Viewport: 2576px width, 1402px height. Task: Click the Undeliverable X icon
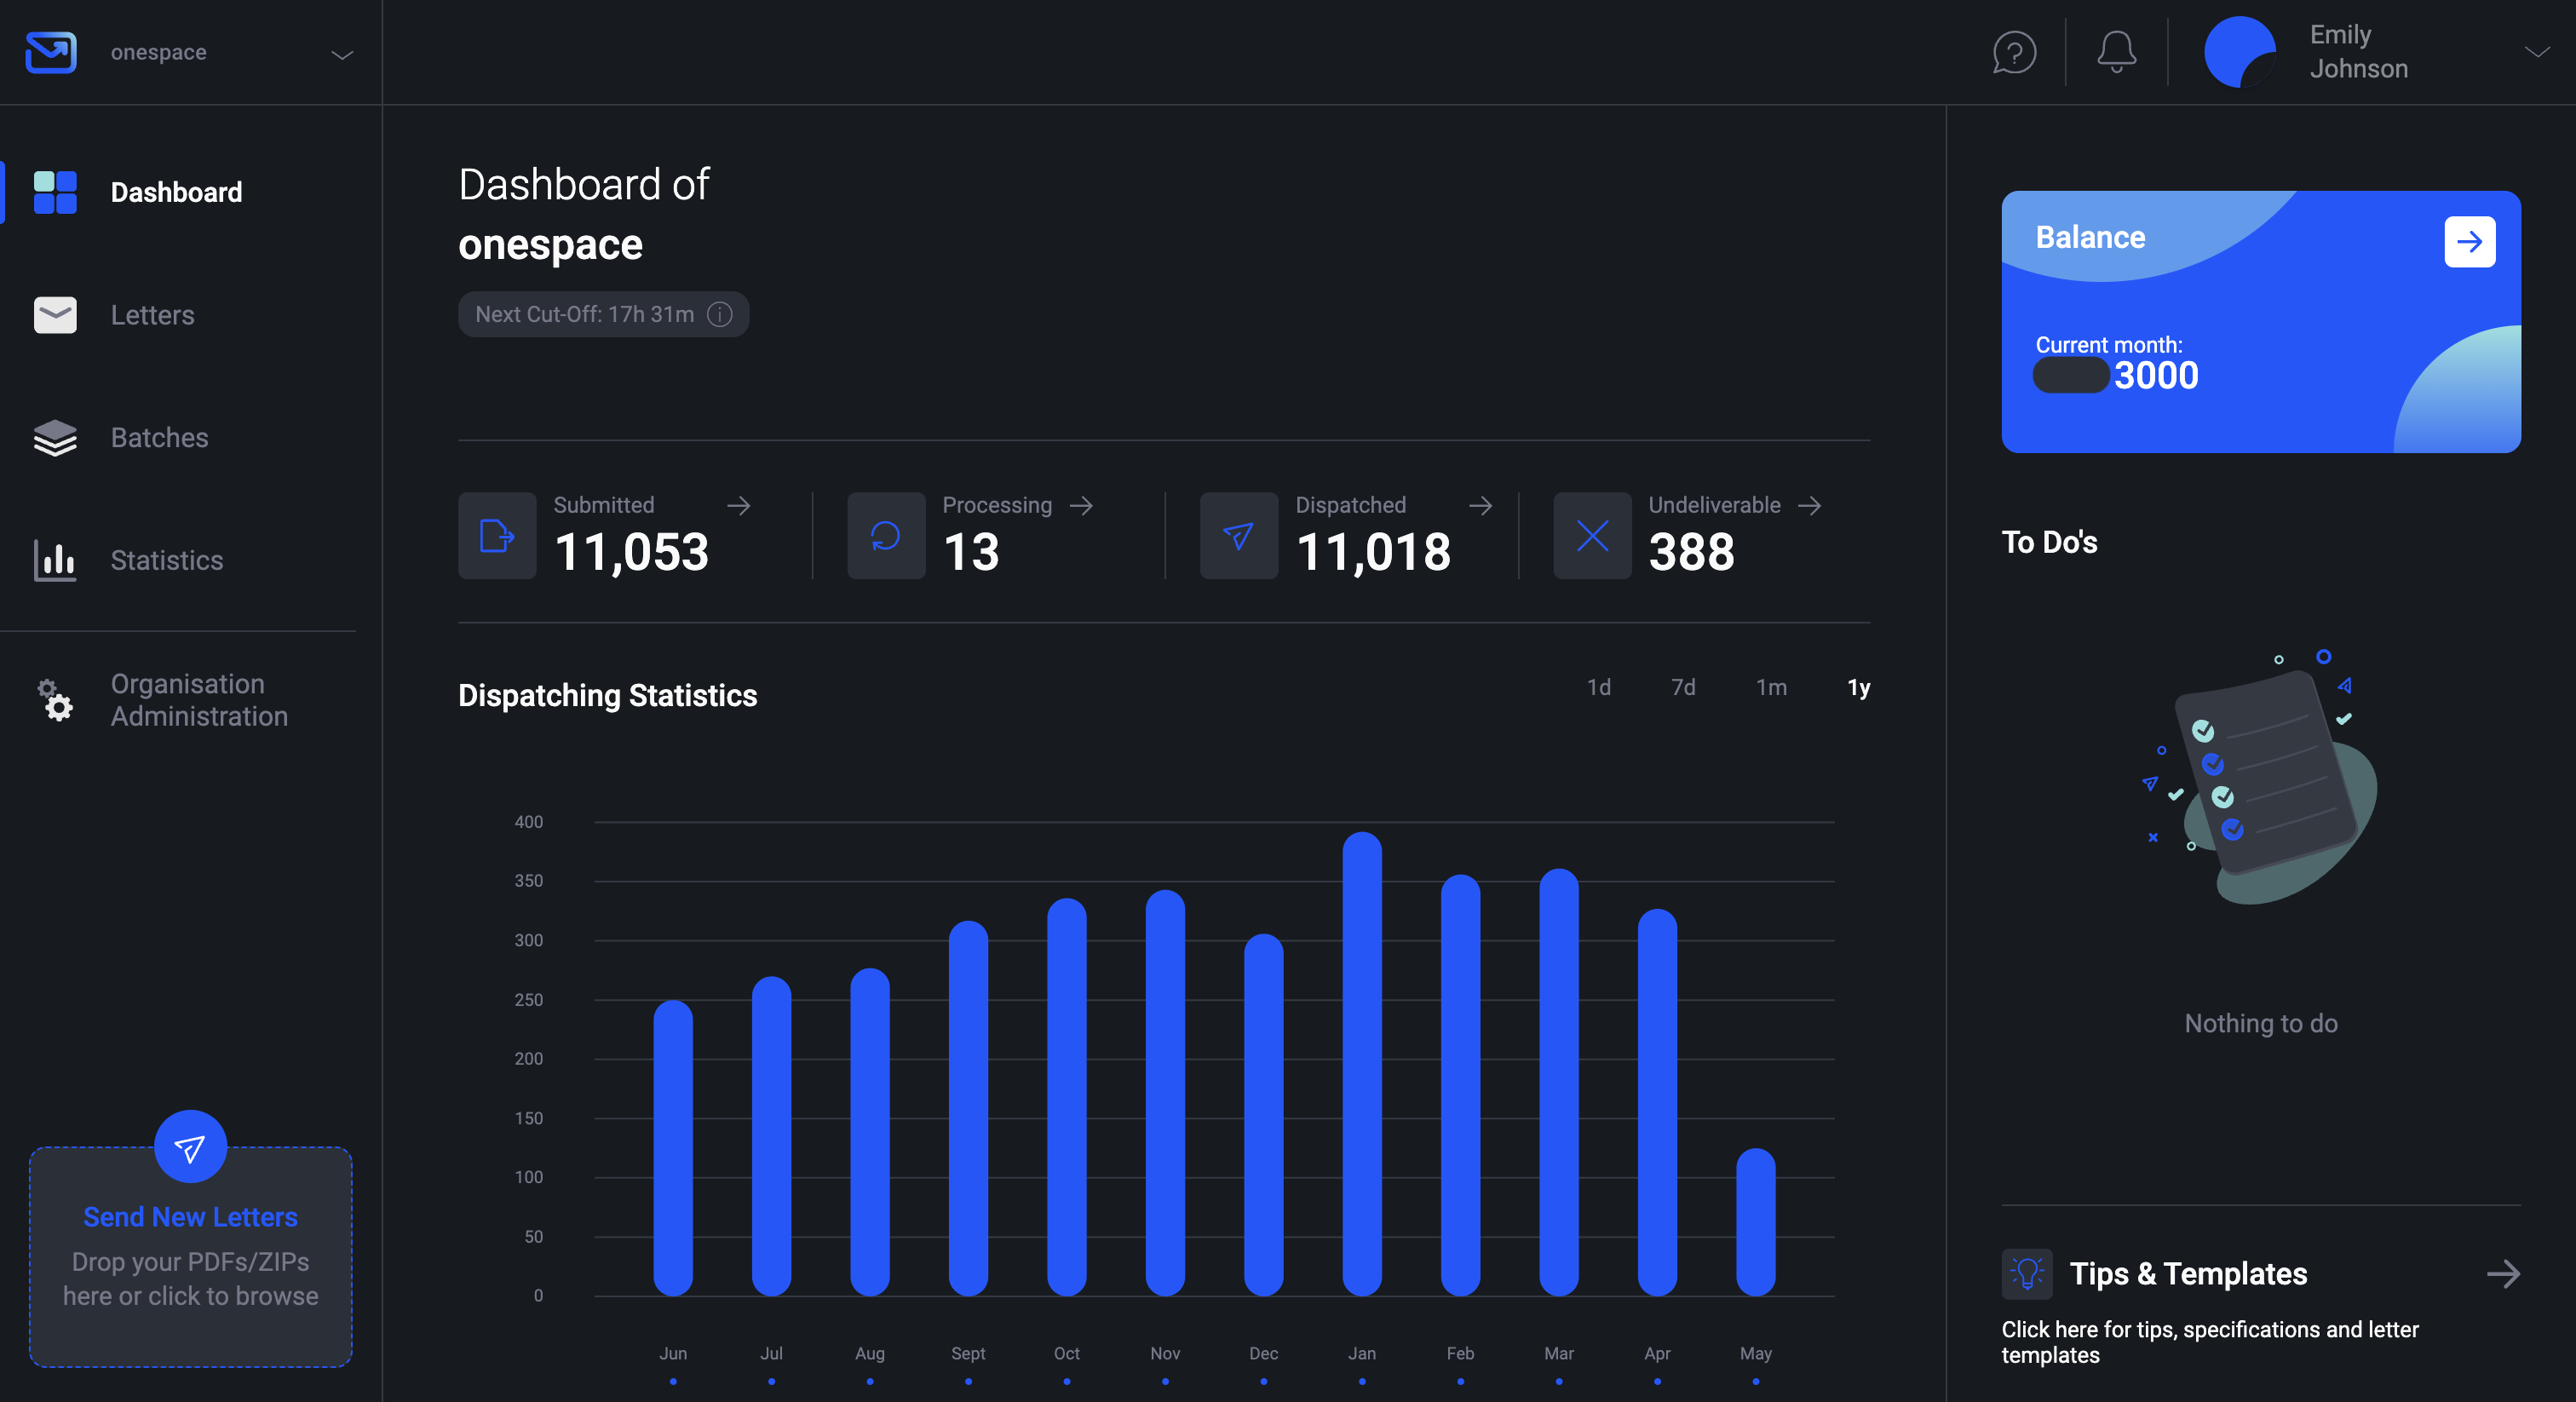pos(1591,536)
